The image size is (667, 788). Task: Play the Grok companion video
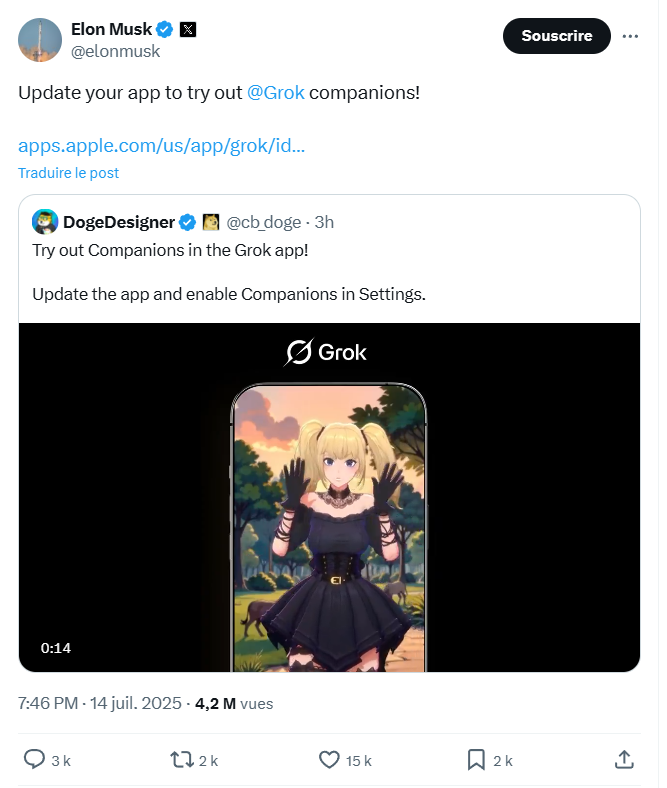coord(329,498)
